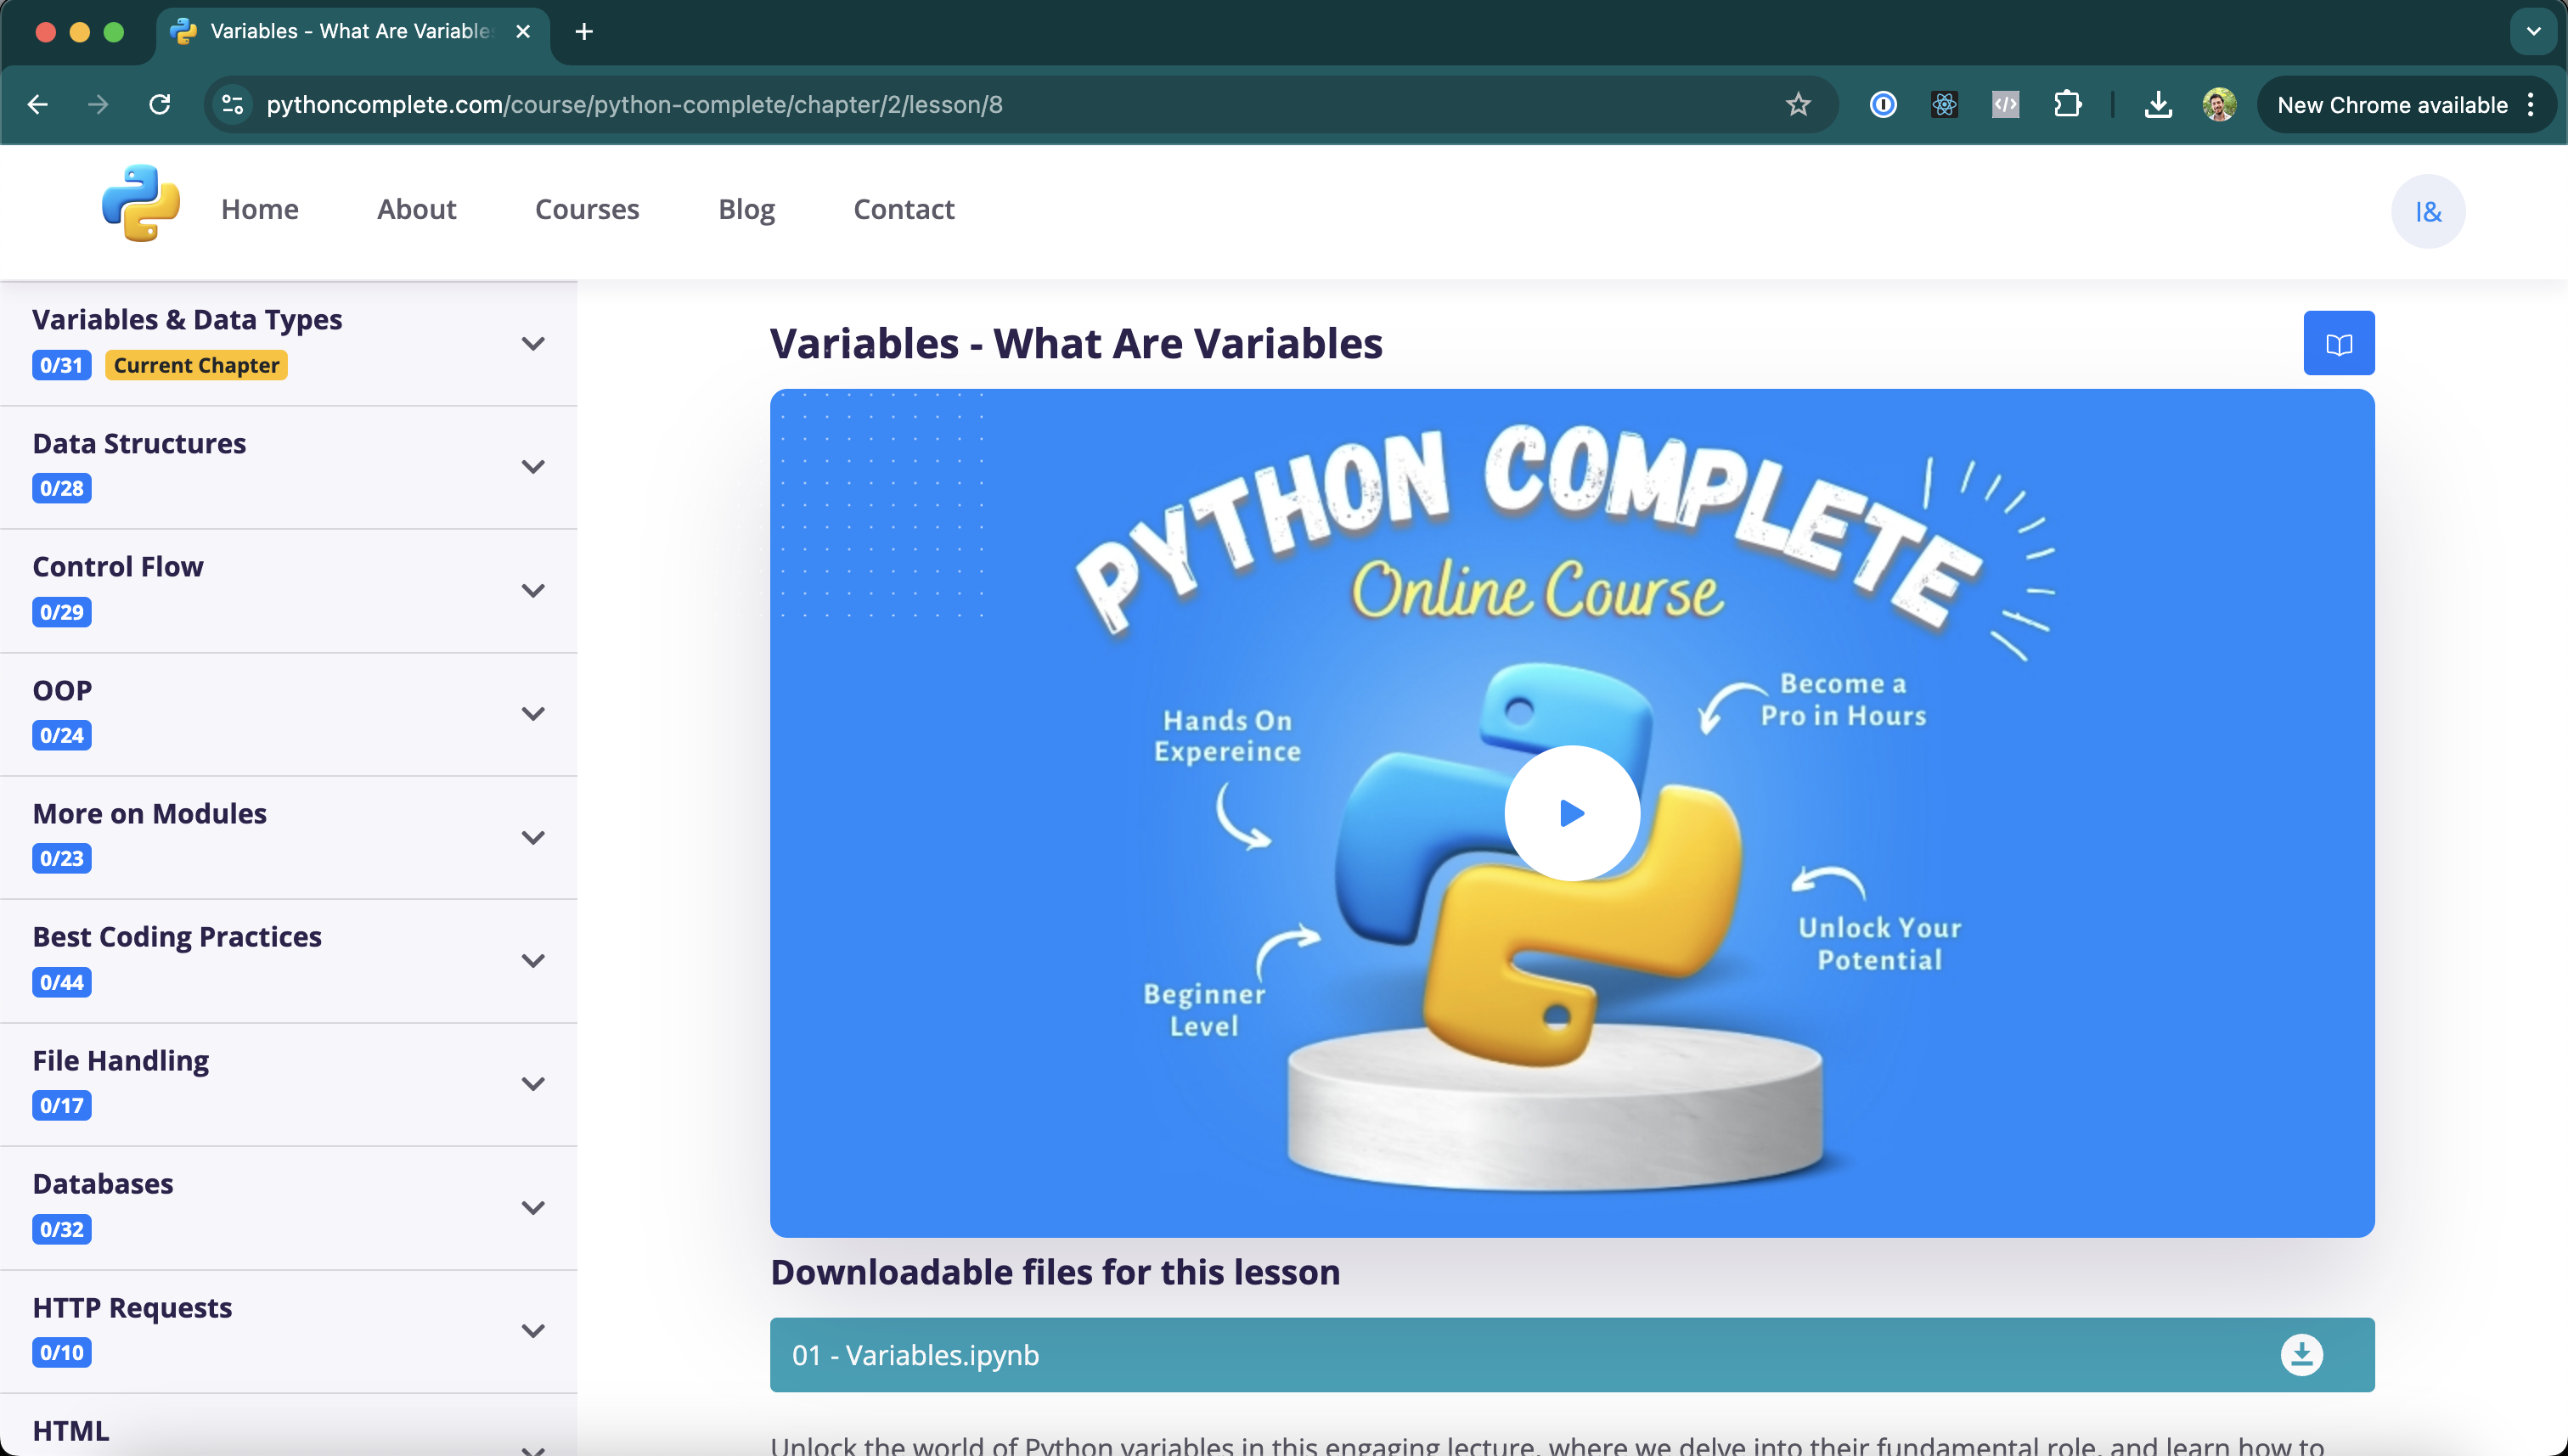This screenshot has height=1456, width=2568.
Task: Open the Contact page link
Action: coord(903,209)
